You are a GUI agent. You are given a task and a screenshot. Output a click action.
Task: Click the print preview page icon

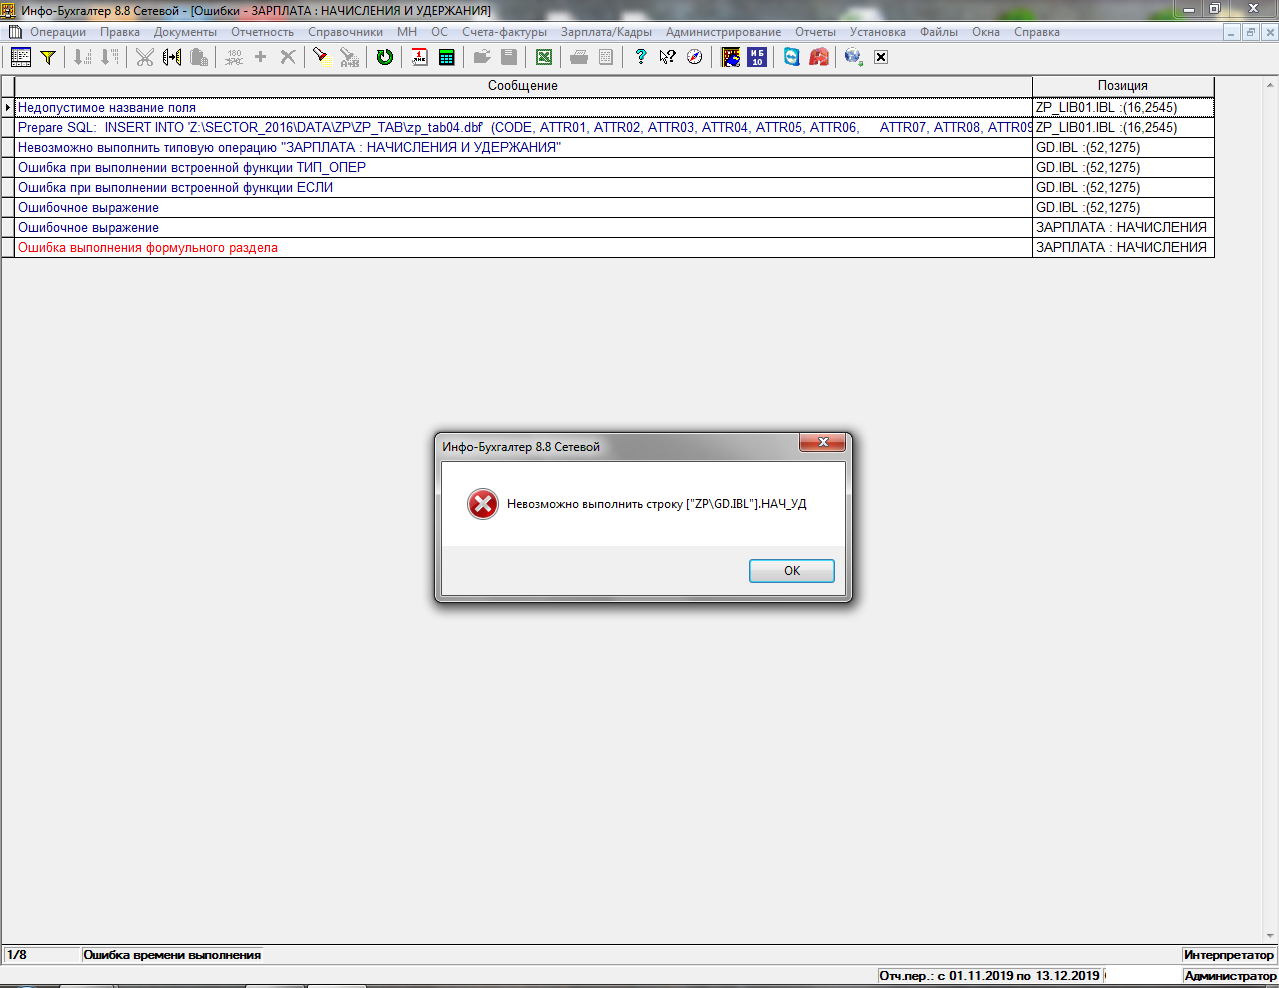point(606,57)
